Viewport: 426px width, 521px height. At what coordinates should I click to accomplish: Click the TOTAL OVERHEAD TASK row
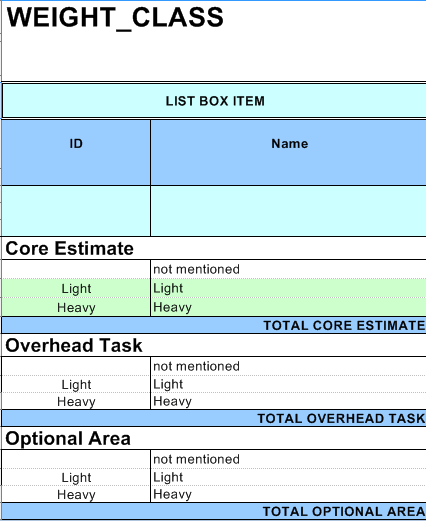(214, 418)
